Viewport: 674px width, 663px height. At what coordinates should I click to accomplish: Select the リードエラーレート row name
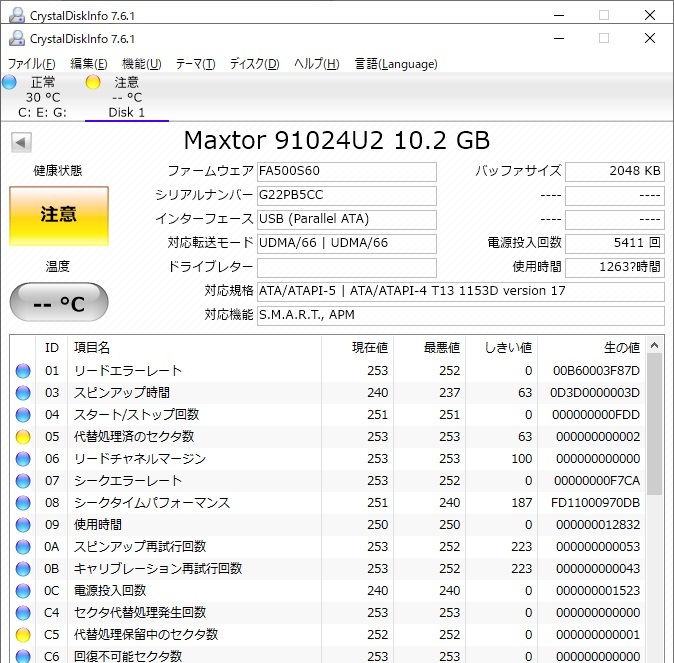point(128,371)
